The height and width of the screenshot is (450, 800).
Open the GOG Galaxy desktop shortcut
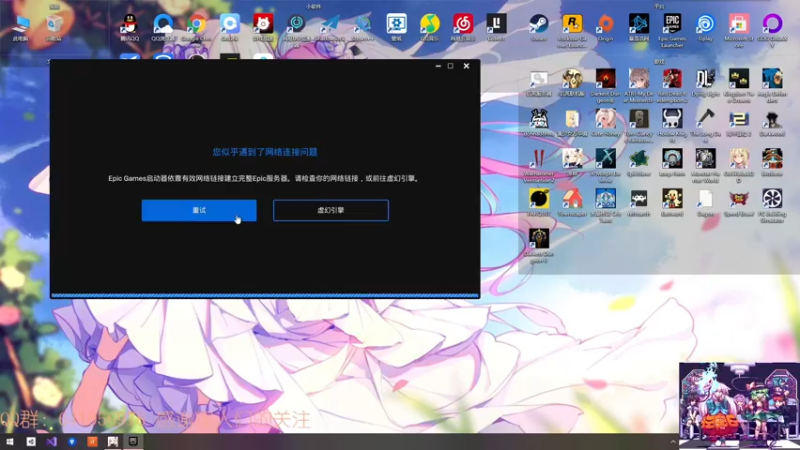coord(772,31)
